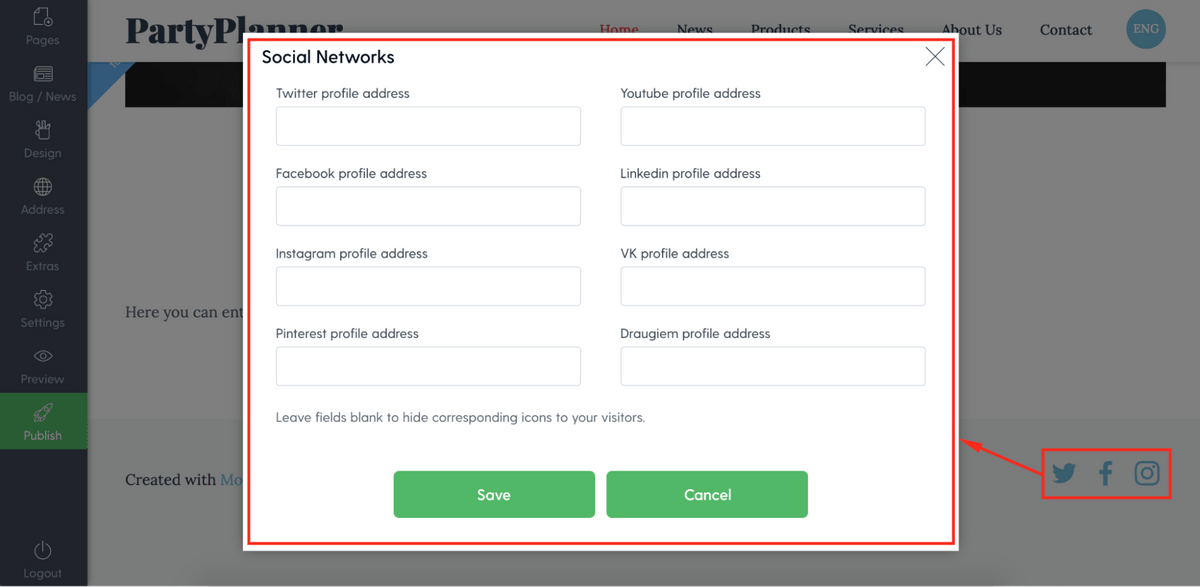Cancel the Social Networks dialog
Viewport: 1200px width, 587px height.
pyautogui.click(x=707, y=494)
